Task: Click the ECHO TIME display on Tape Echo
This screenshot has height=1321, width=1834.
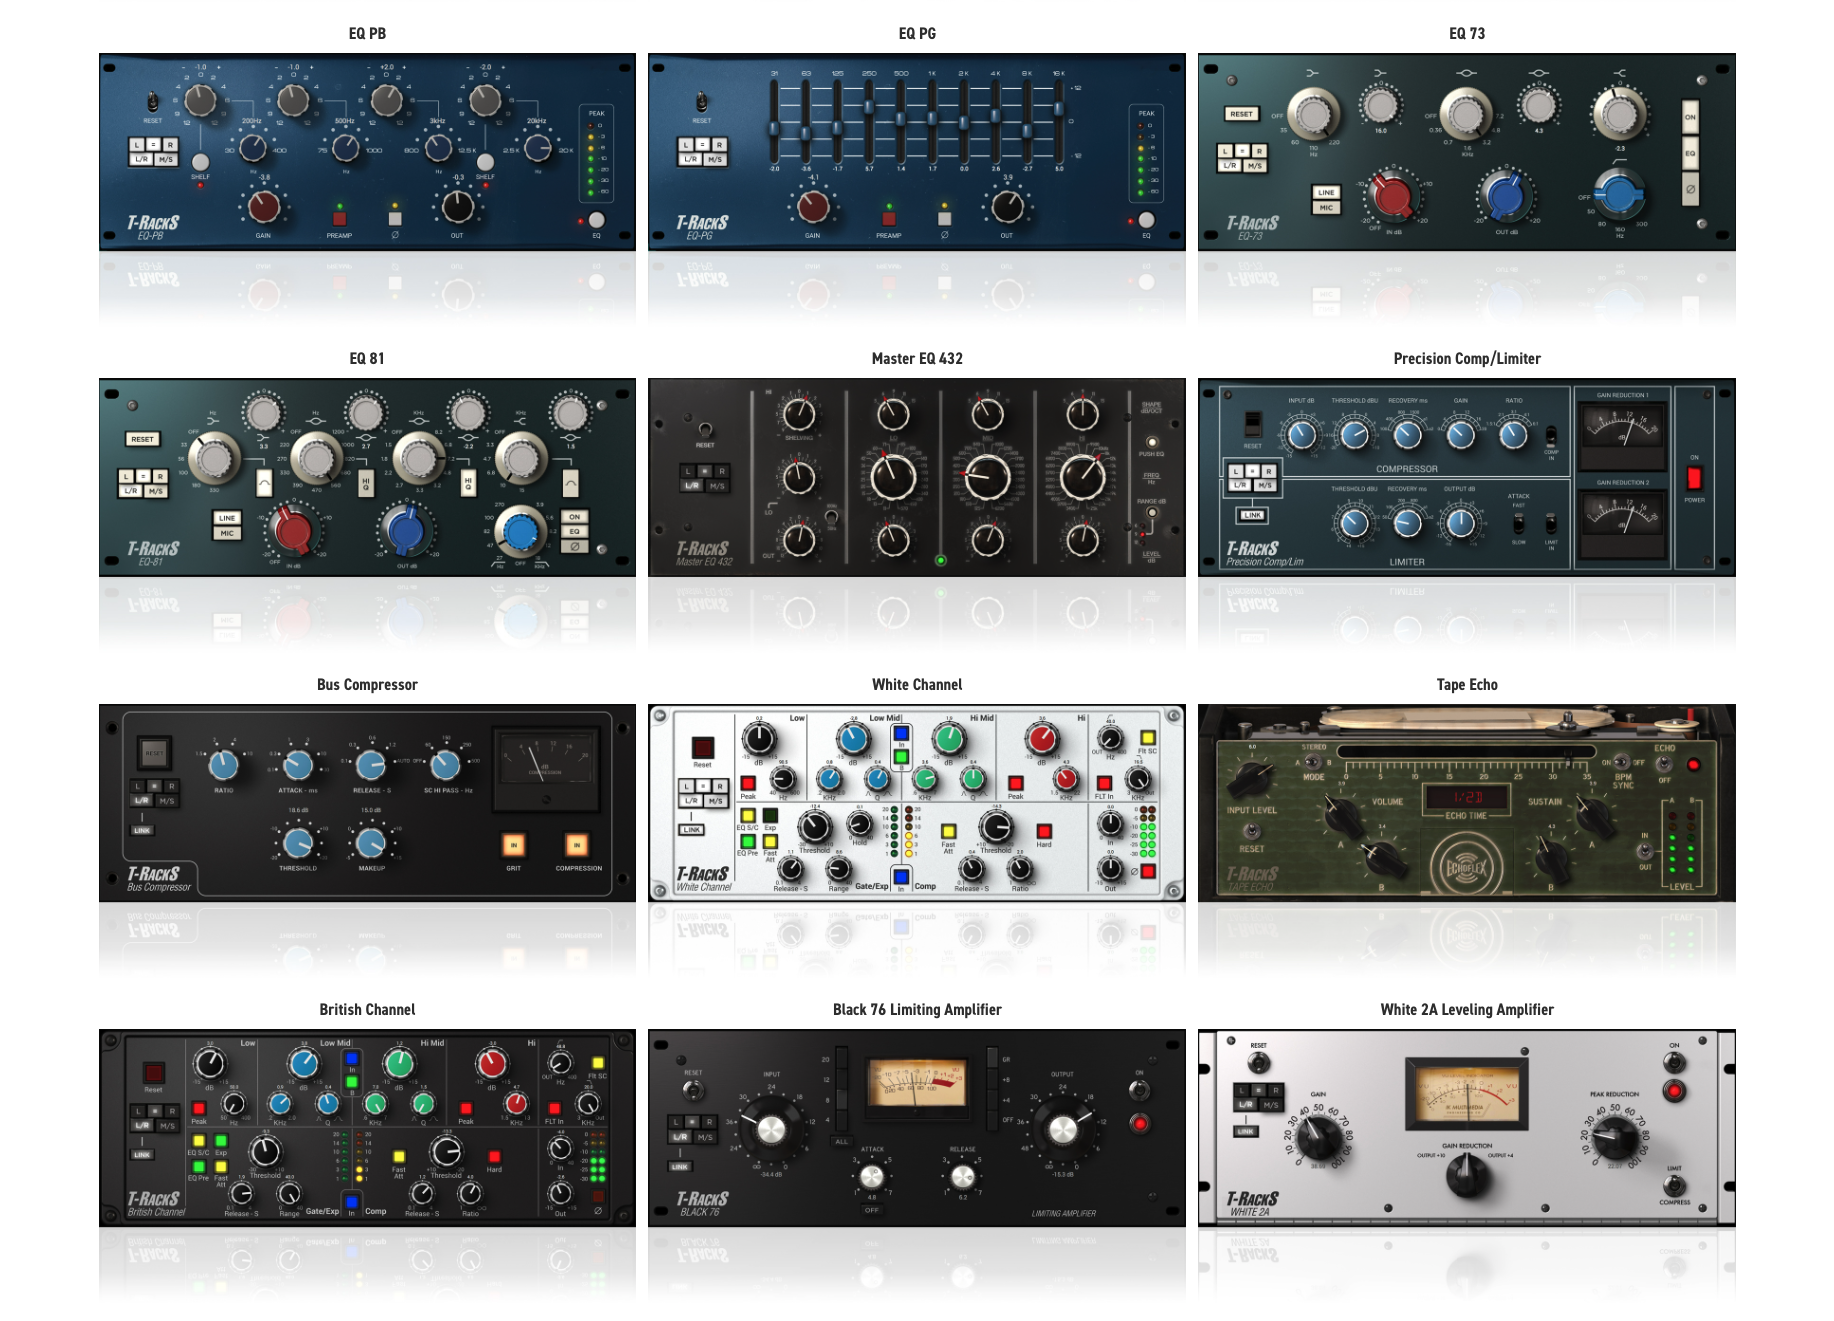Action: pos(1467,797)
